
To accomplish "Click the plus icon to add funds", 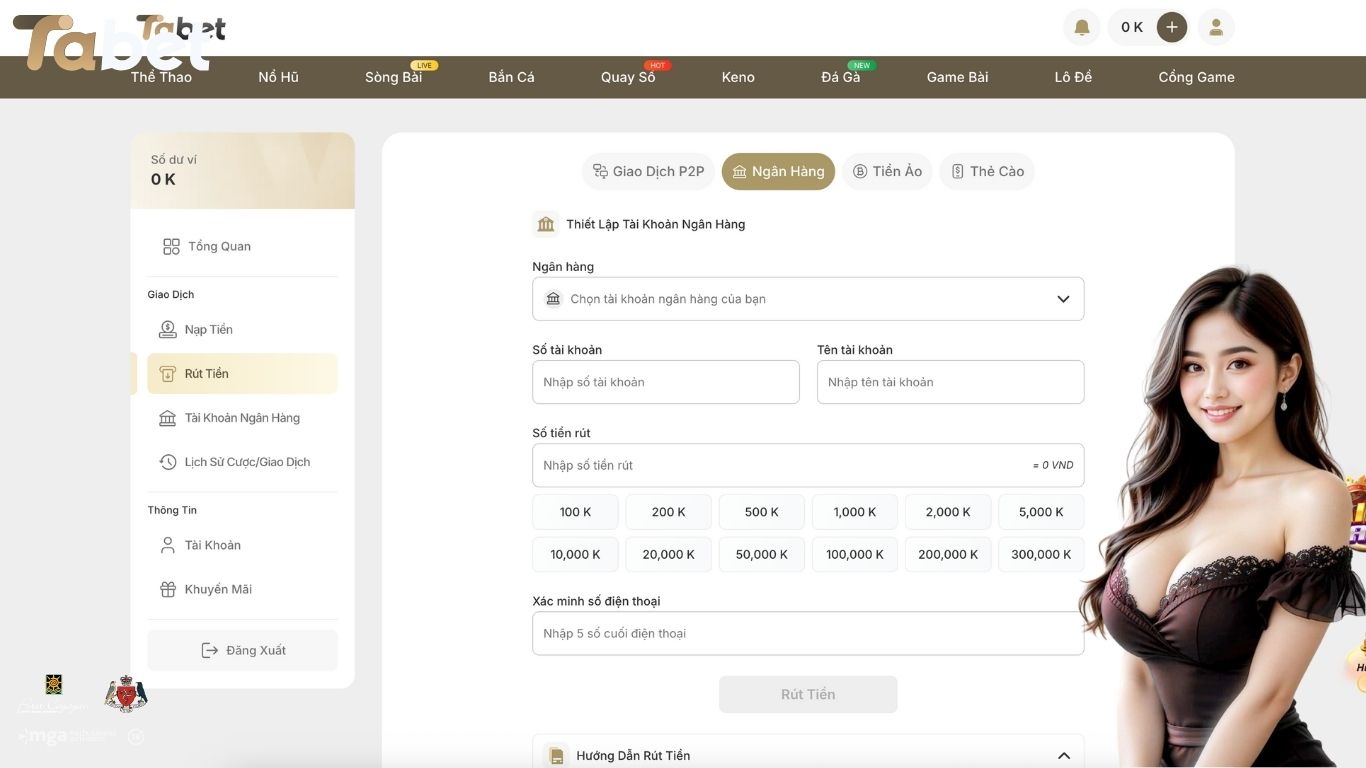I will [x=1171, y=27].
